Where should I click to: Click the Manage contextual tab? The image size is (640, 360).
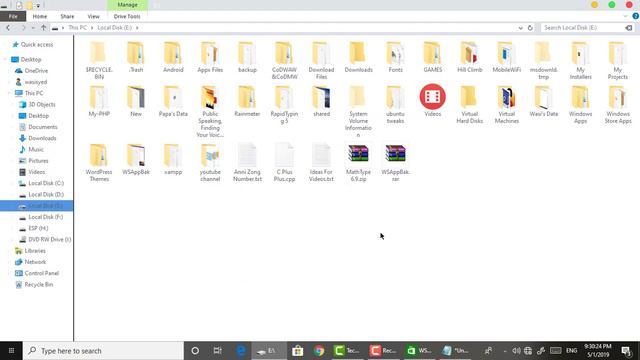pos(127,5)
